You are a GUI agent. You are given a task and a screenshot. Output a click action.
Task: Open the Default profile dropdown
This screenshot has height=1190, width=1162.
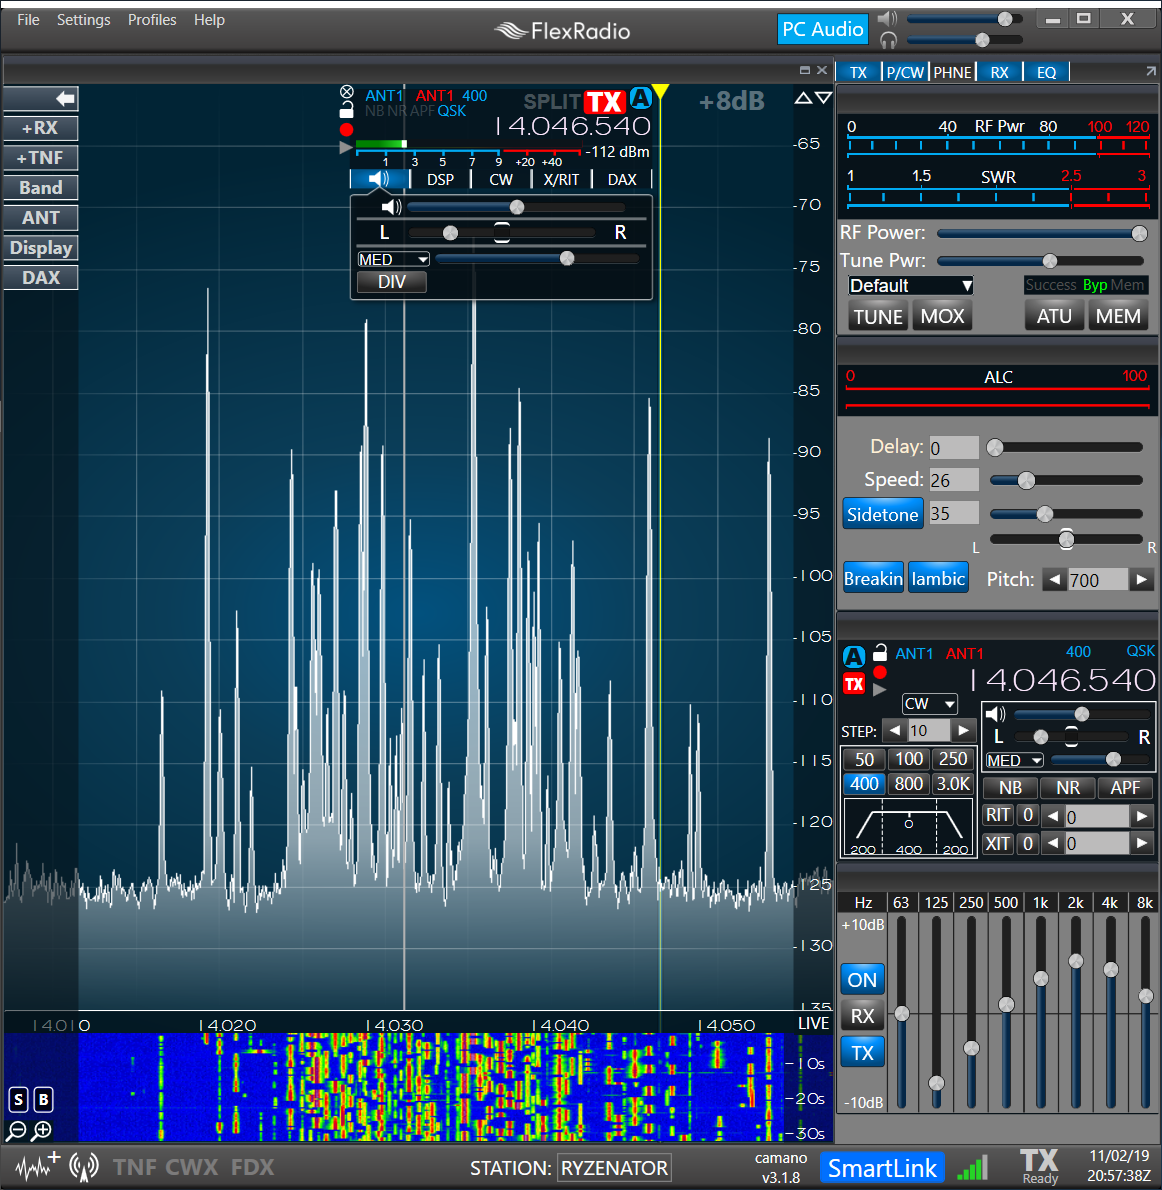(910, 286)
